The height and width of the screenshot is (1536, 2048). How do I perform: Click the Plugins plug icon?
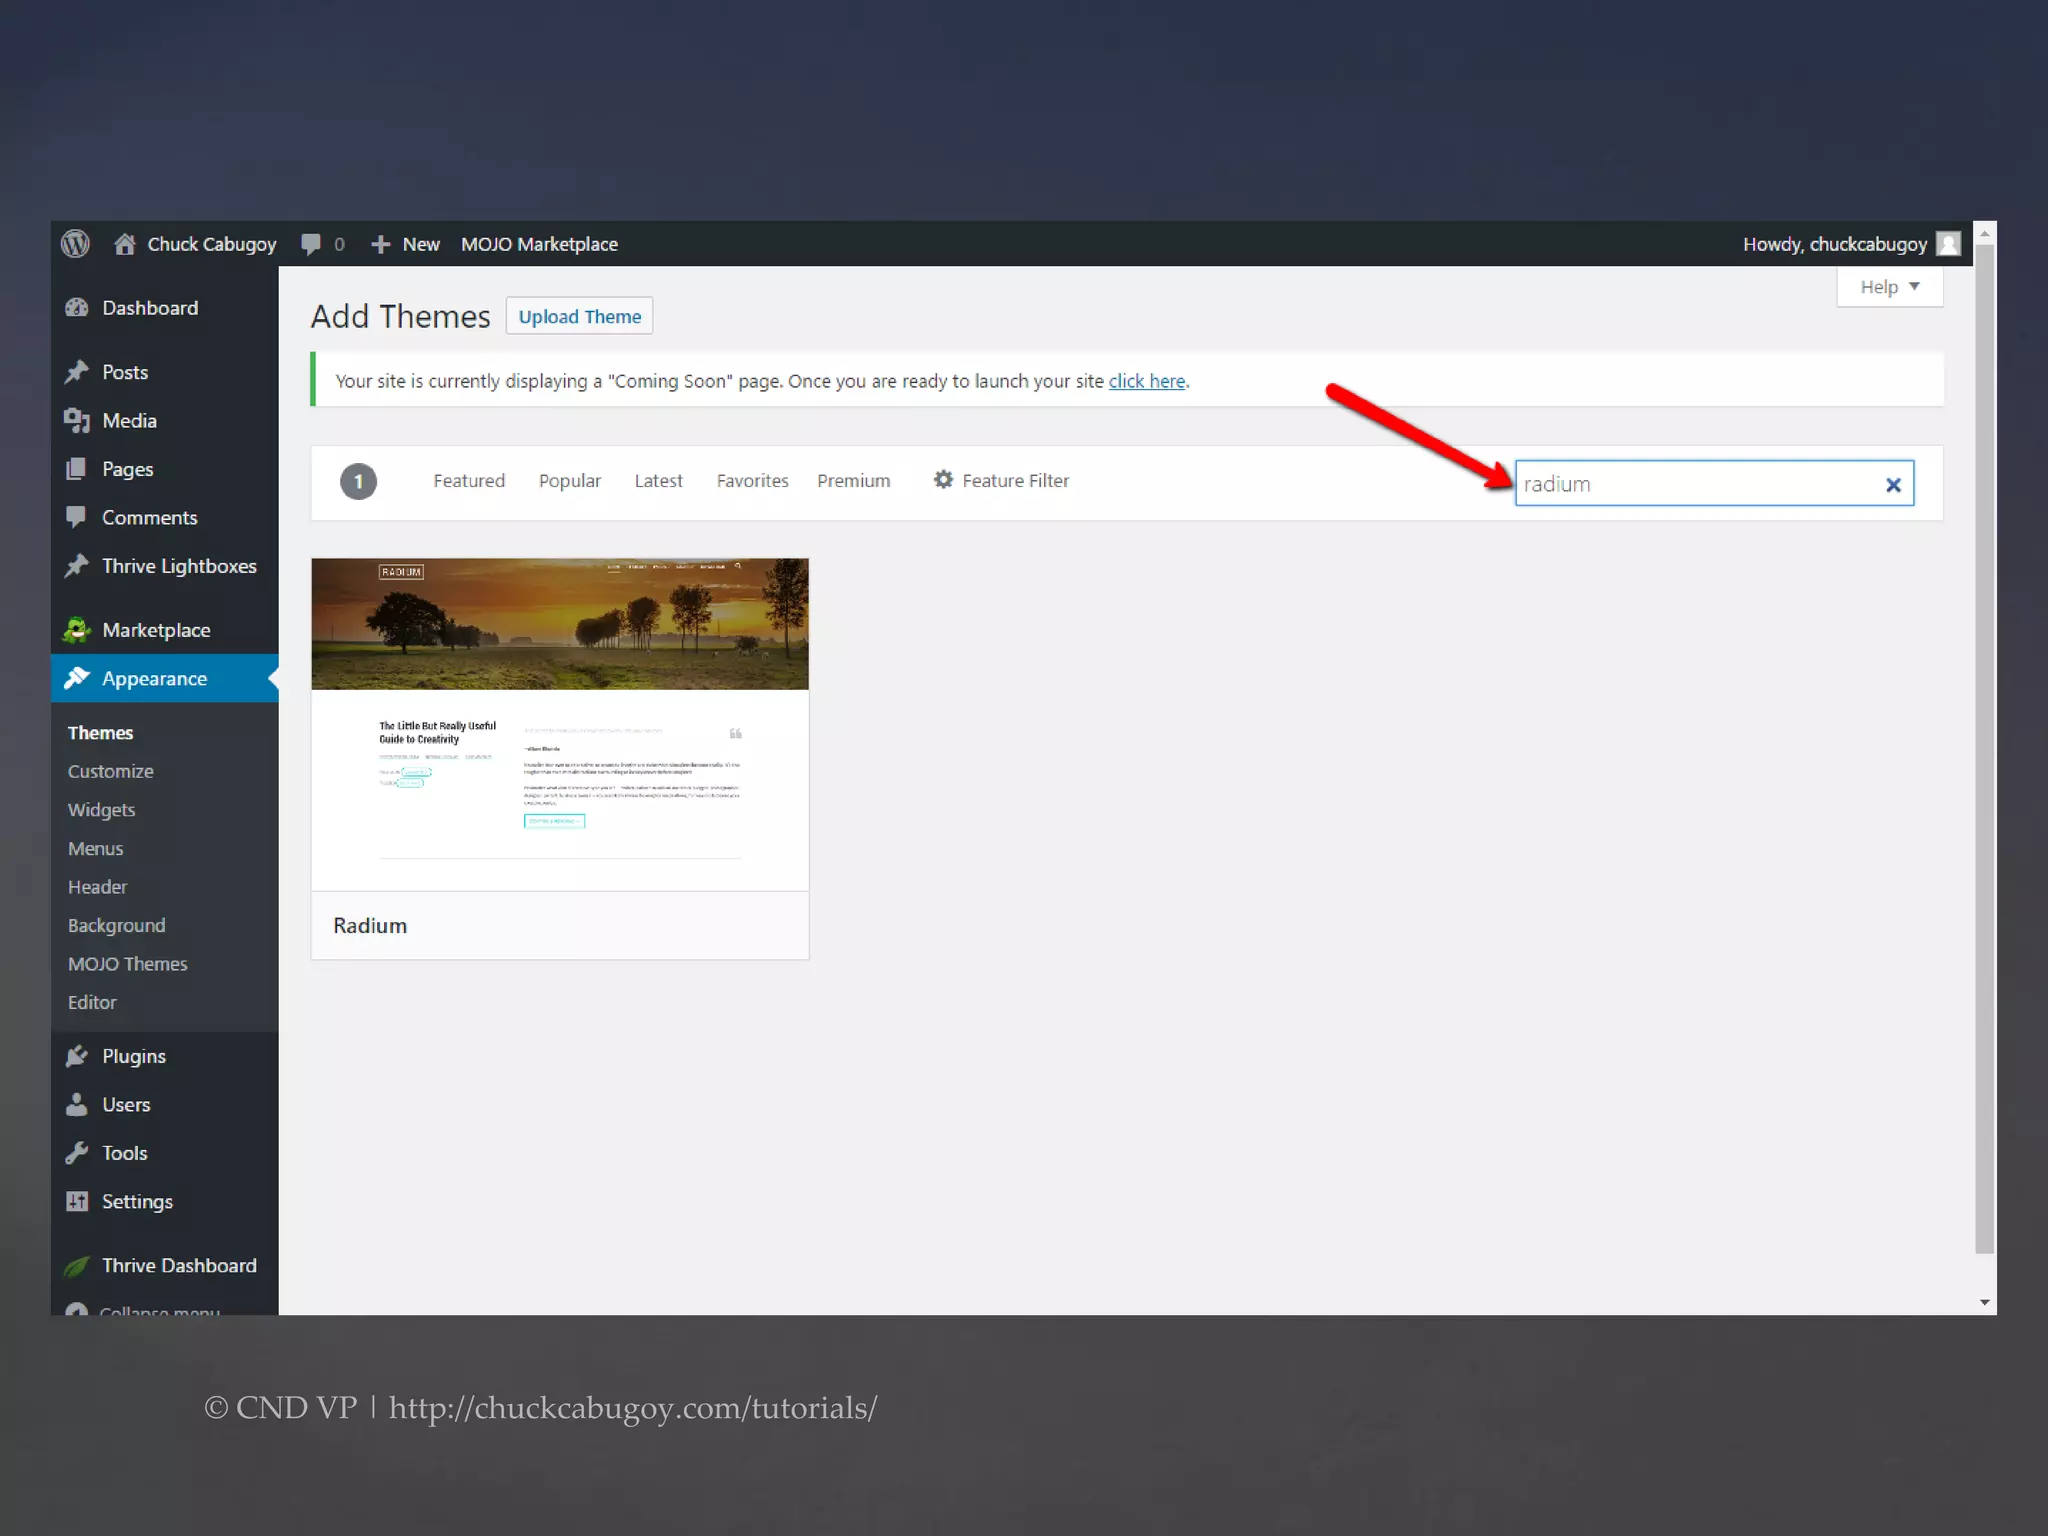coord(77,1056)
